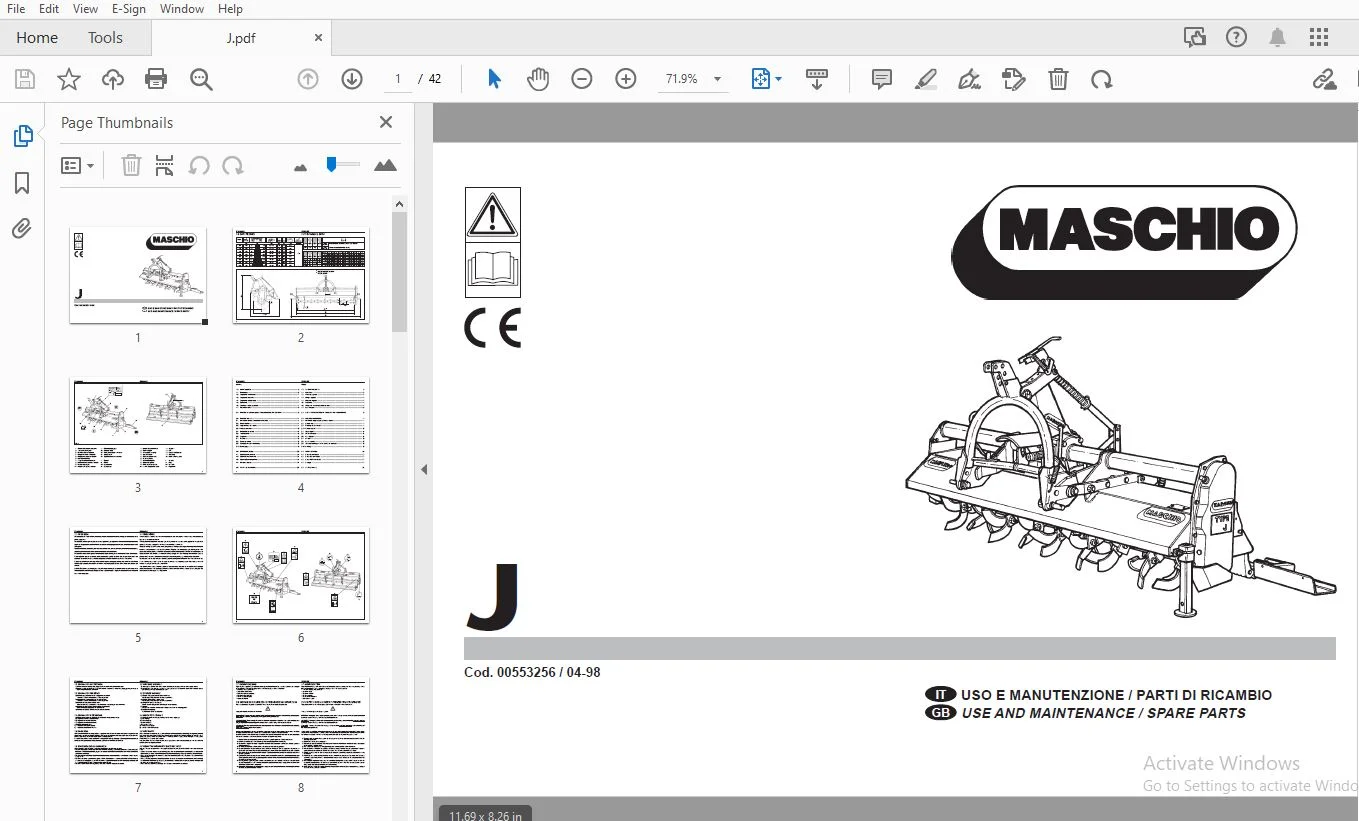
Task: Zoom in with the plus button
Action: [626, 79]
